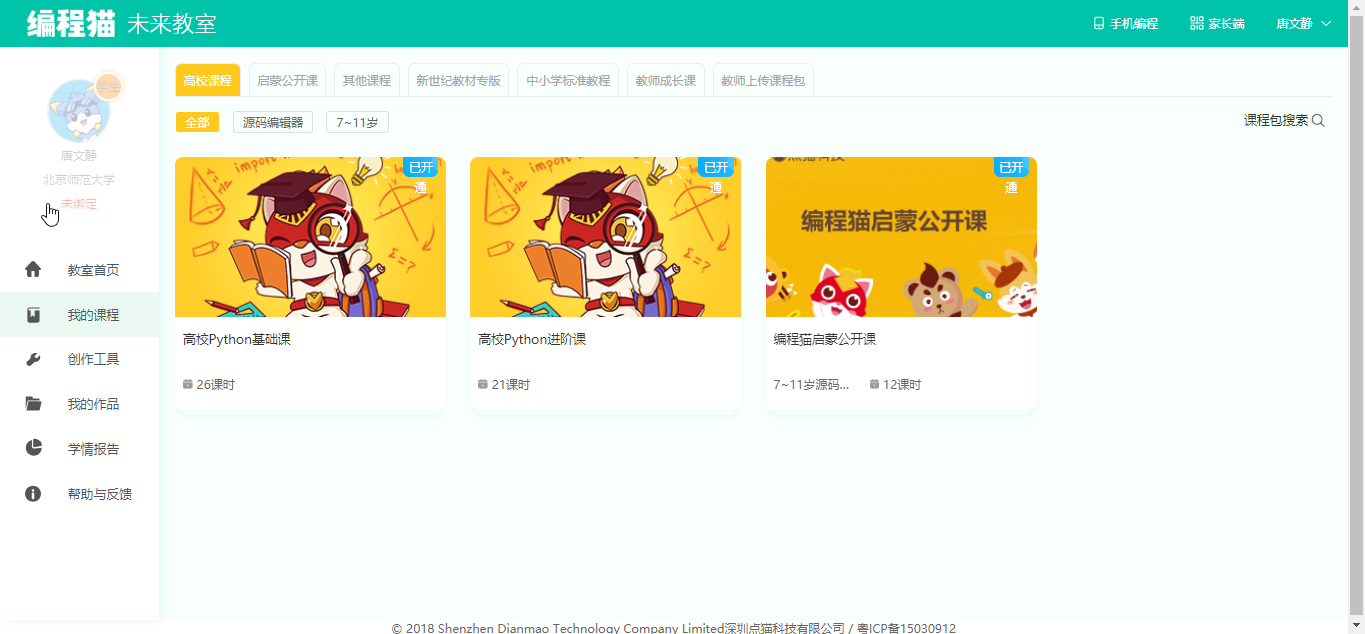The image size is (1365, 634).
Task: Open the 其他课程 tab
Action: [367, 81]
